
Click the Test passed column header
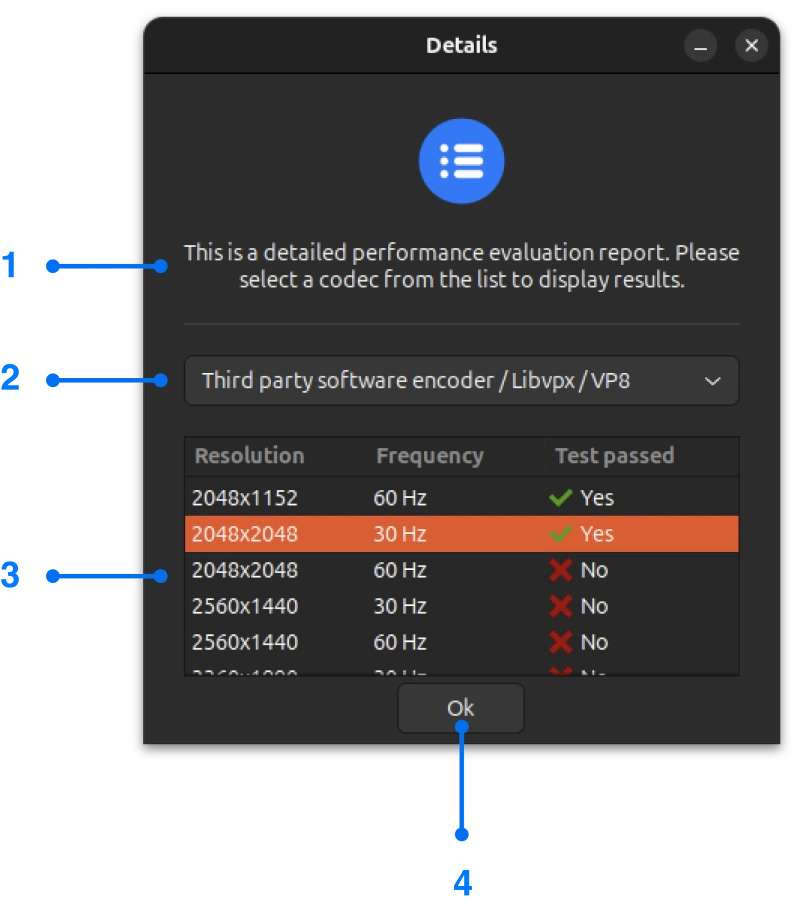tap(614, 456)
